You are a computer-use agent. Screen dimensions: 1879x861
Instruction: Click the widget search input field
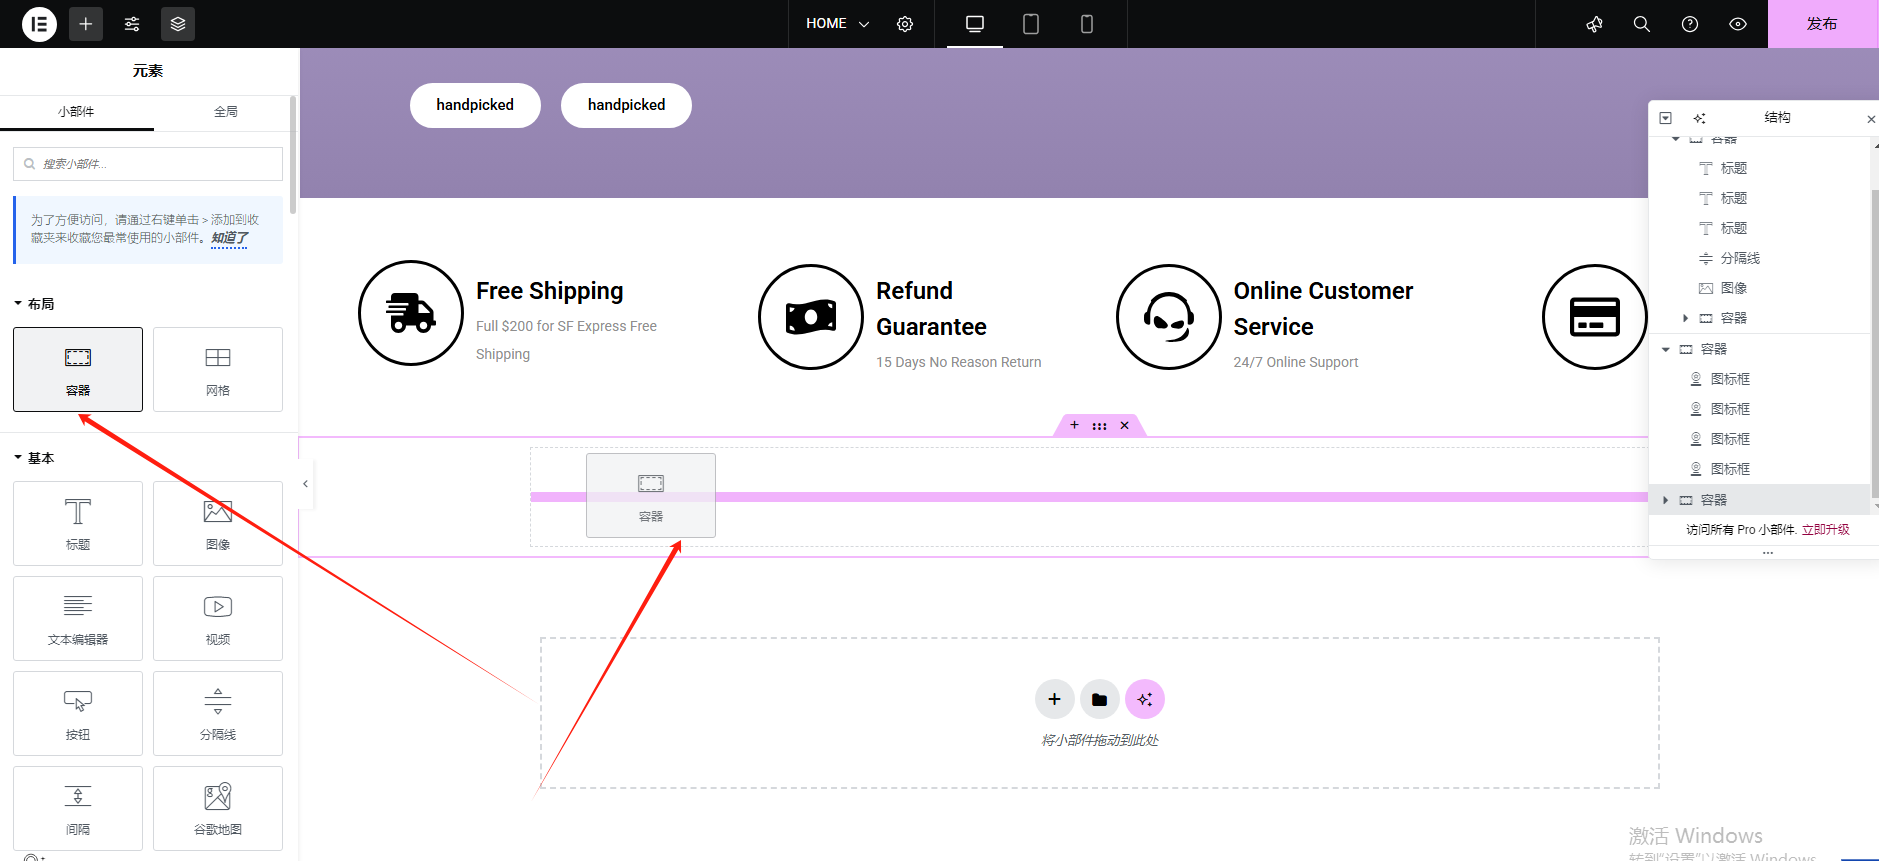point(148,164)
